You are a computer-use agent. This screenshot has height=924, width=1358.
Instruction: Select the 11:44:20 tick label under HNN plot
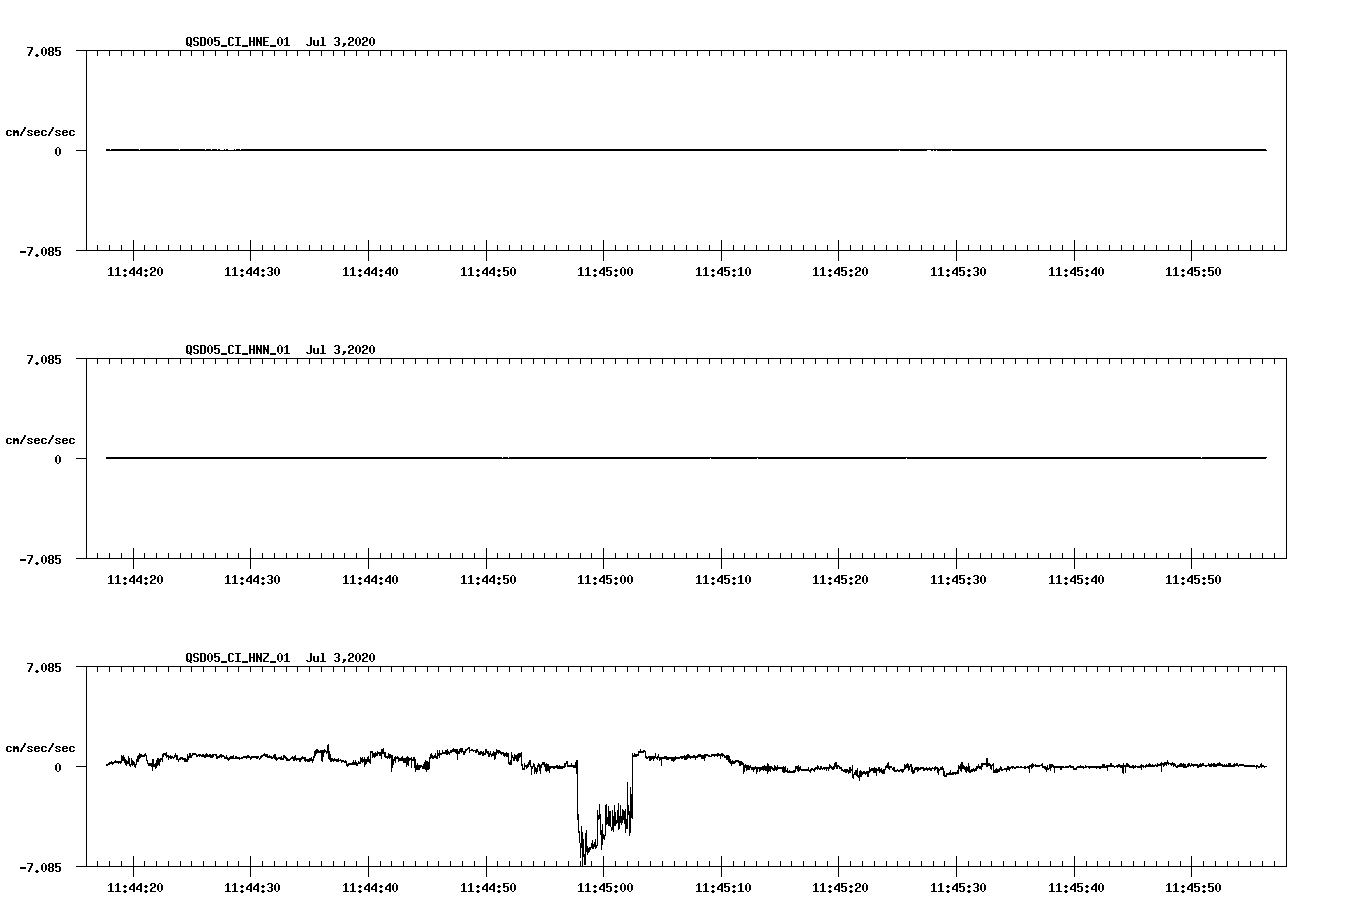134,580
